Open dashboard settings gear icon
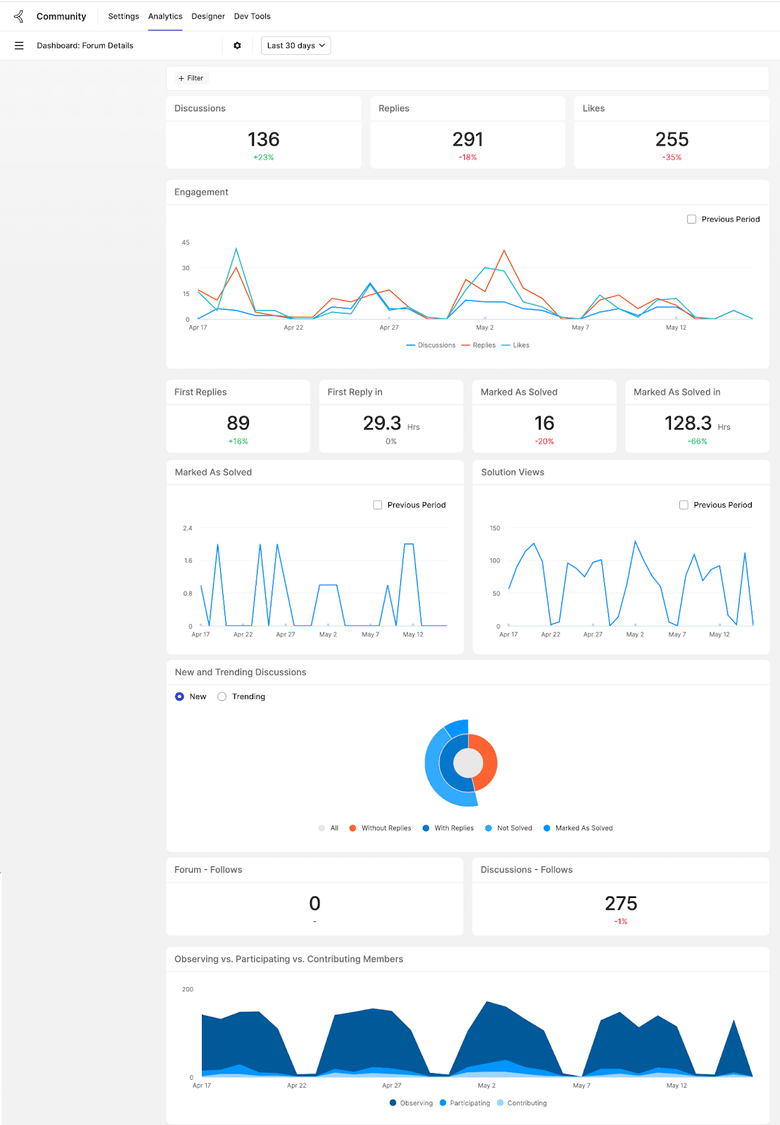780x1125 pixels. coord(238,45)
